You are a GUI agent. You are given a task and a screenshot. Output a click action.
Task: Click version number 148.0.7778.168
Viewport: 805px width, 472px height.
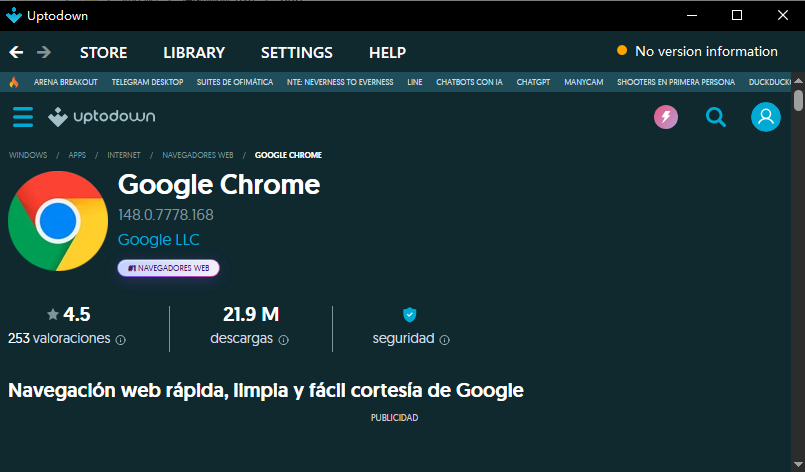pyautogui.click(x=166, y=215)
